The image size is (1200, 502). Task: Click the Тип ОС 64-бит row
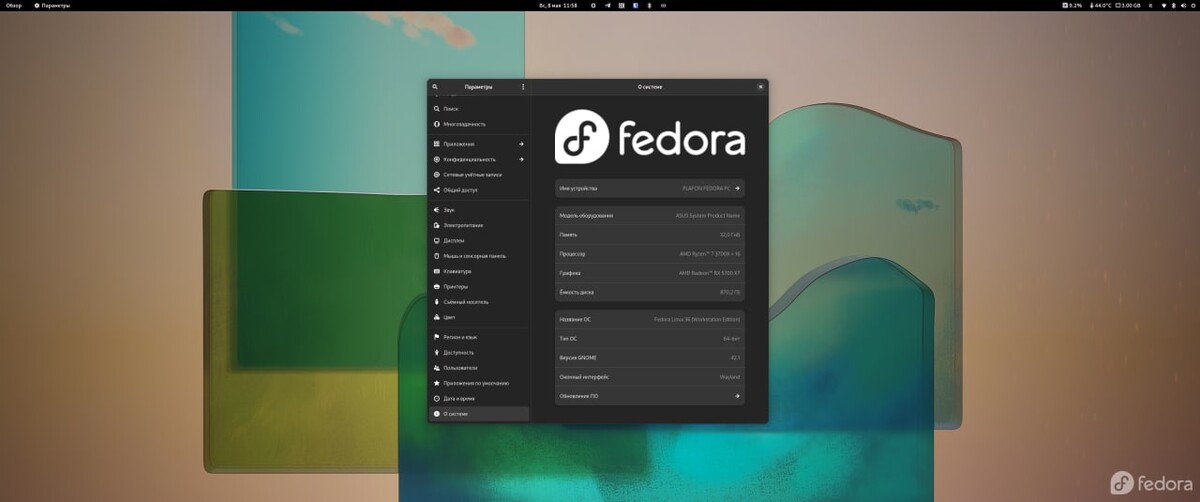click(650, 339)
